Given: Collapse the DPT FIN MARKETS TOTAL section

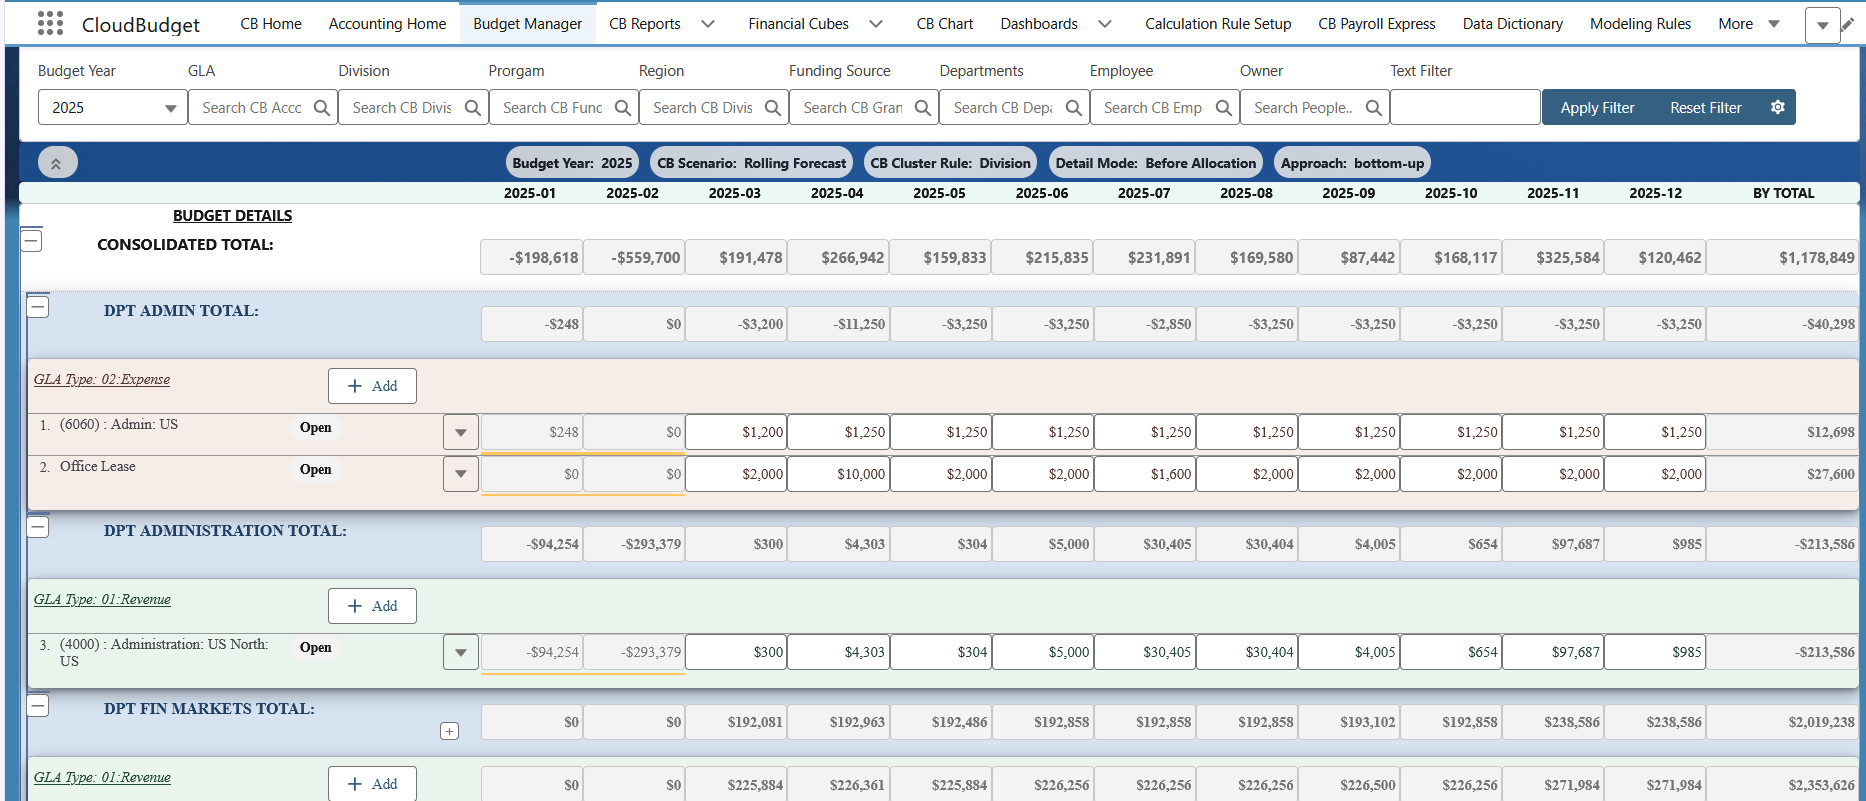Looking at the screenshot, I should click(38, 705).
